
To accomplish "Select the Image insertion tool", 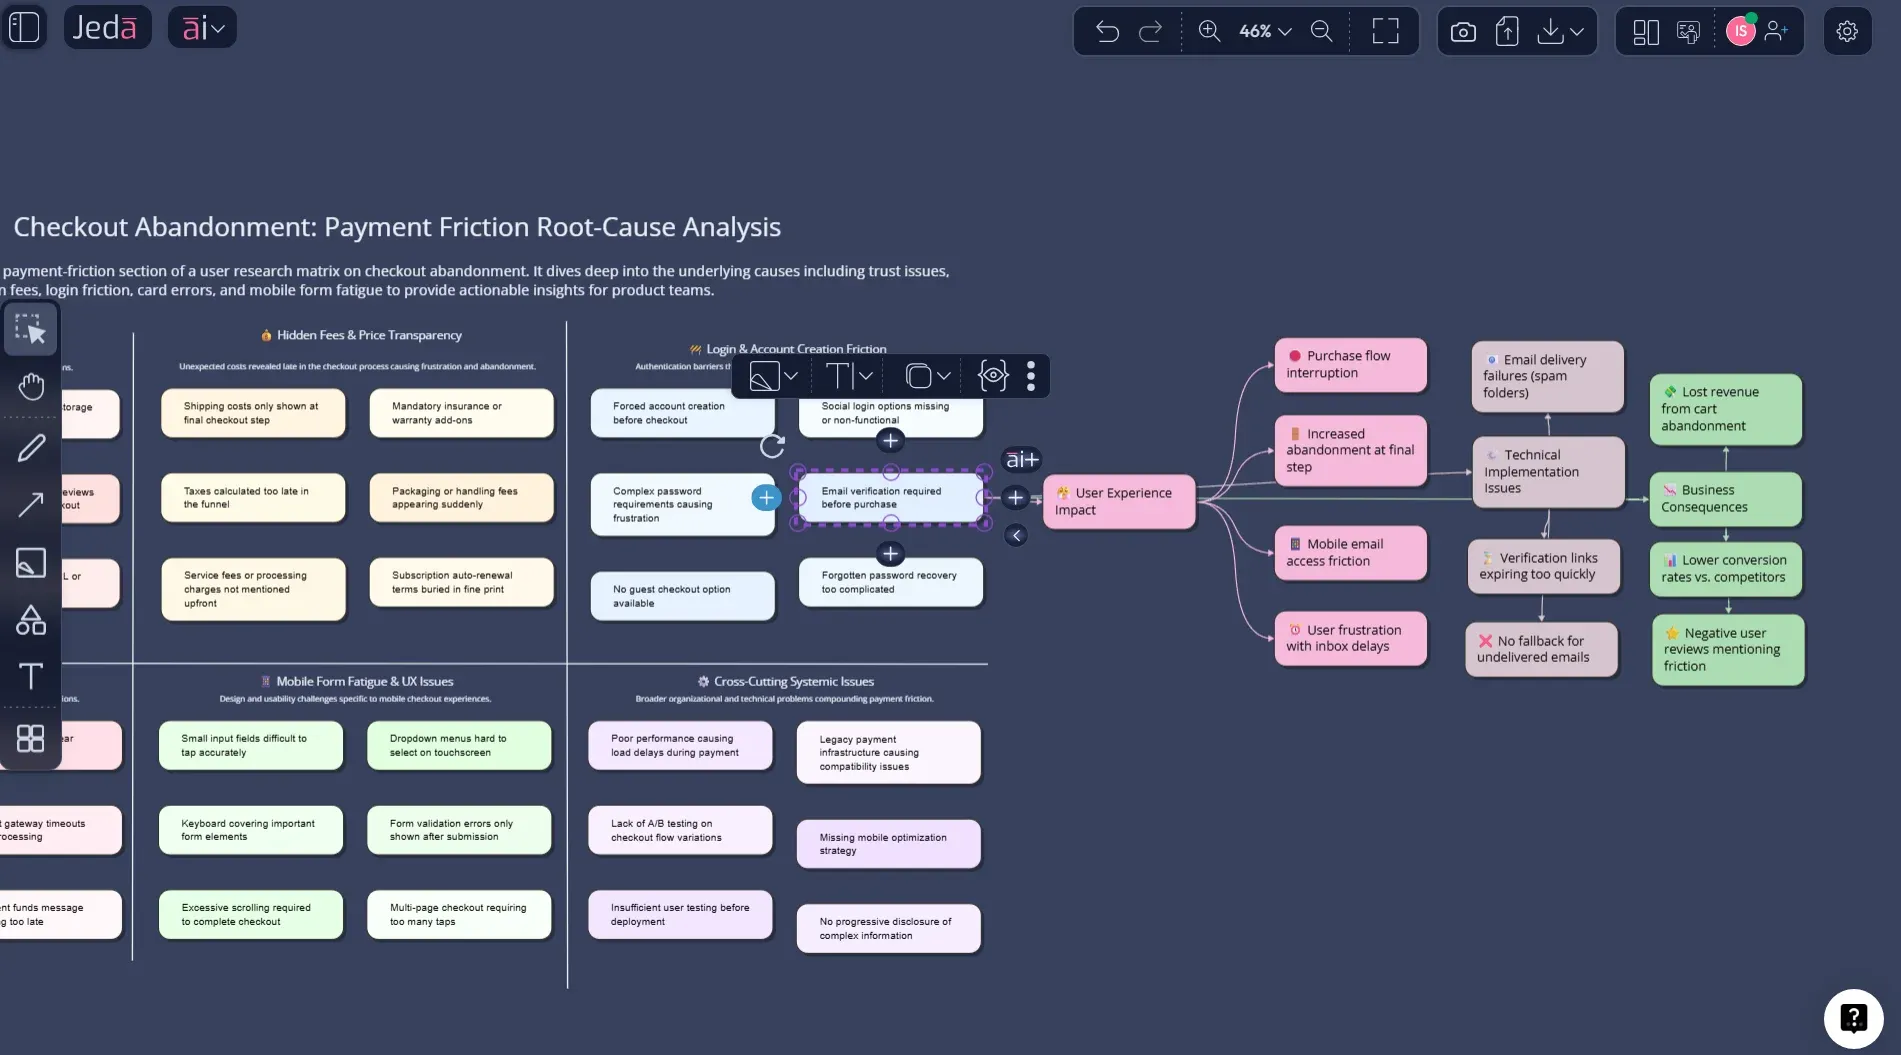I will 31,563.
